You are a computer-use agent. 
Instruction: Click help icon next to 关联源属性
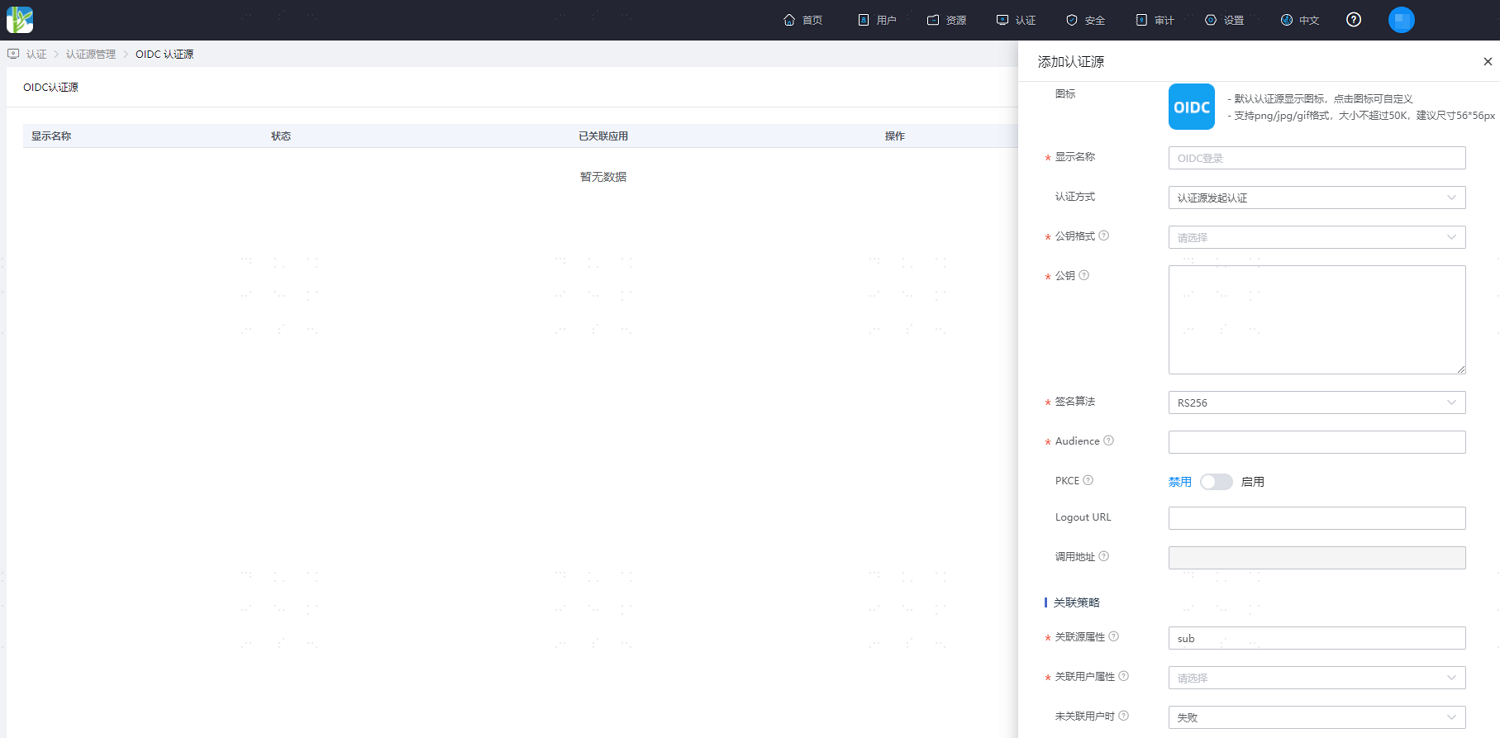tap(1114, 637)
